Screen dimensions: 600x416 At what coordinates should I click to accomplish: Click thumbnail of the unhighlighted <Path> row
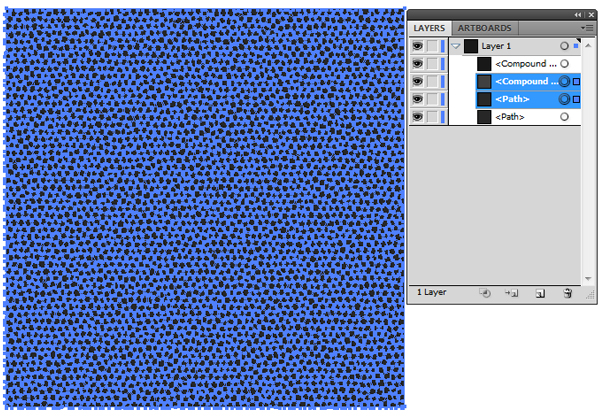pos(484,117)
